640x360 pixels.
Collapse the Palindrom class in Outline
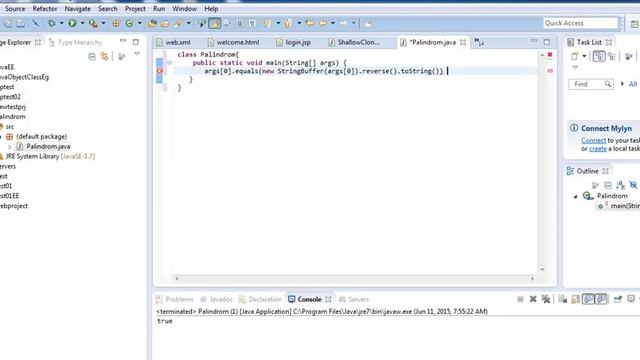(576, 196)
